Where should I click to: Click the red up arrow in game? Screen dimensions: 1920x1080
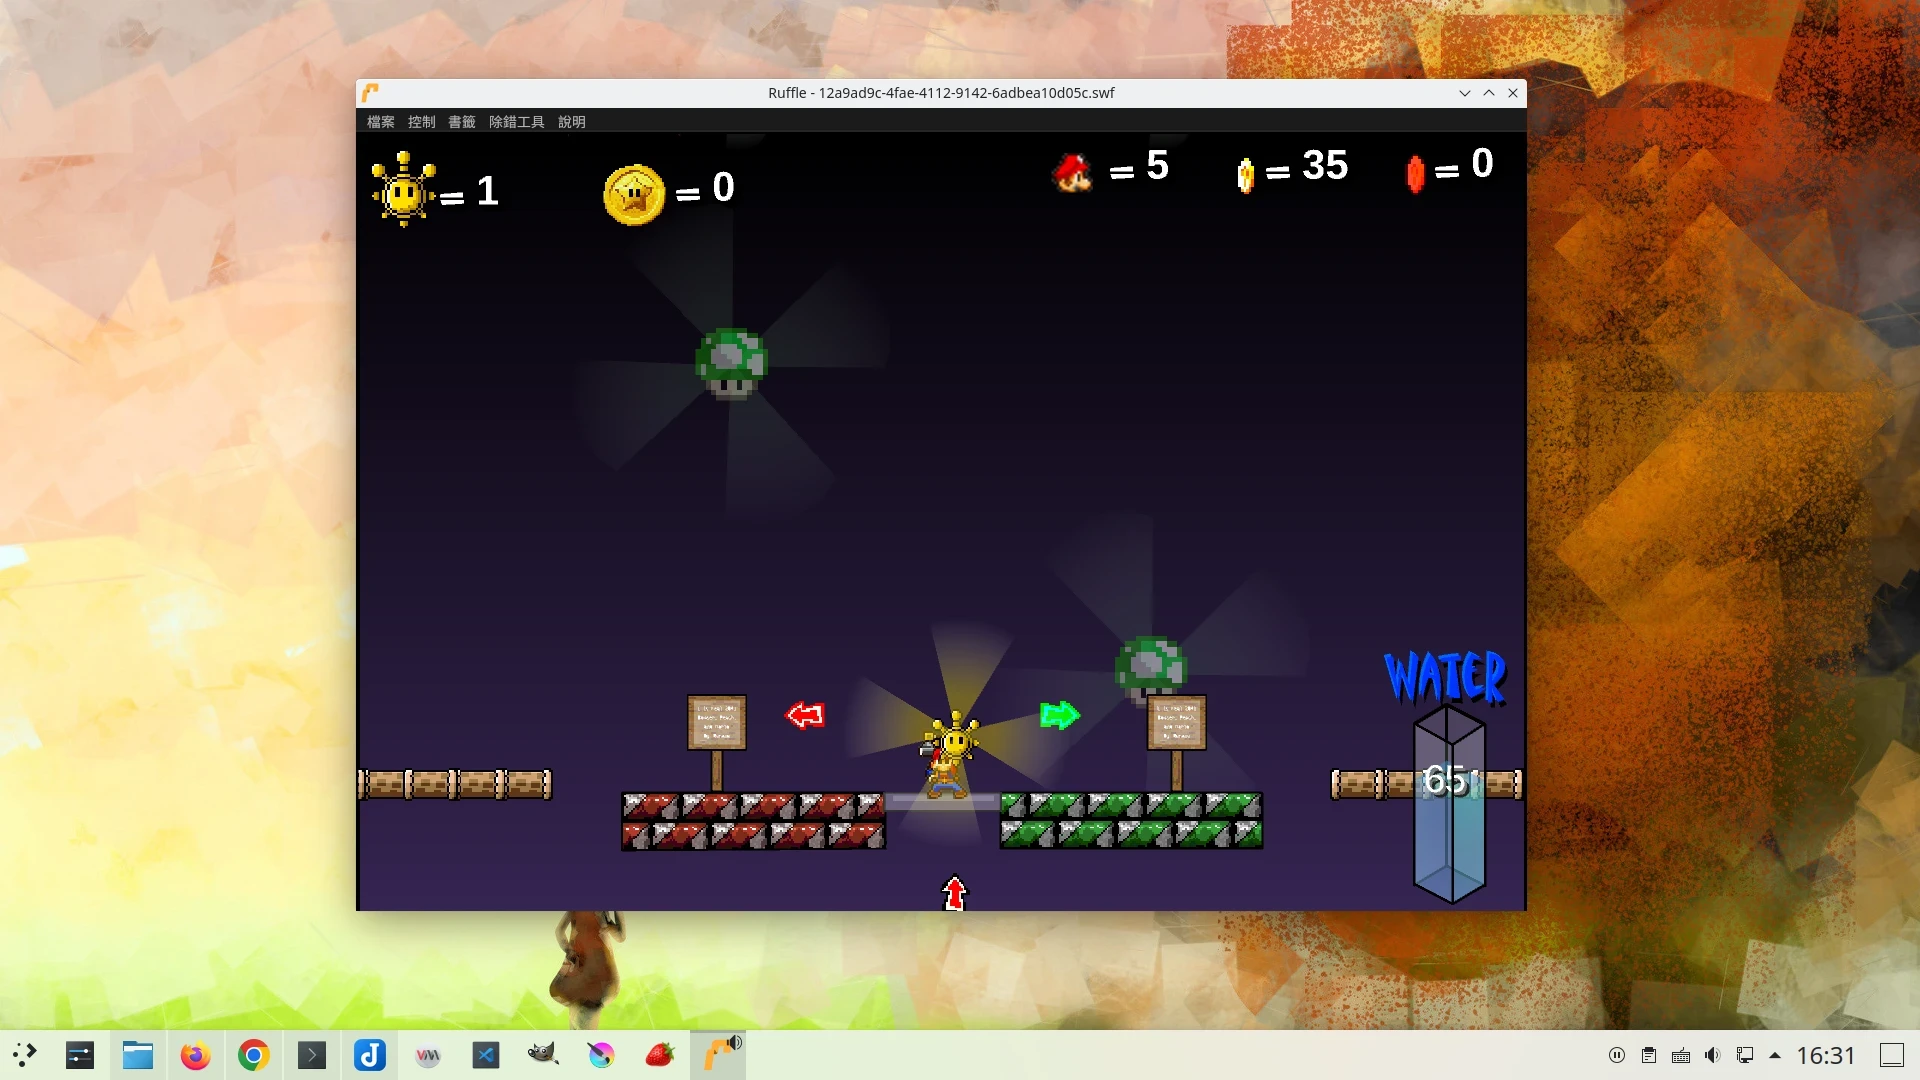955,893
